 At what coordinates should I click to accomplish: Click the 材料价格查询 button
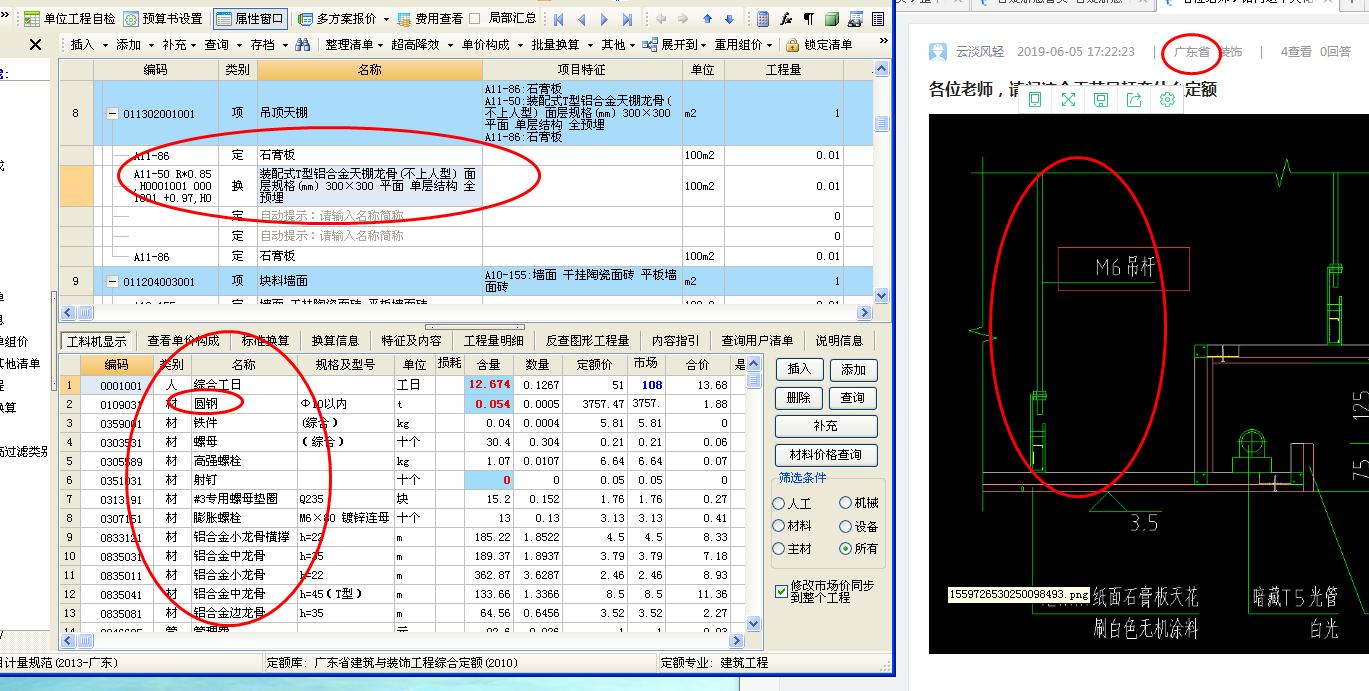pyautogui.click(x=826, y=455)
